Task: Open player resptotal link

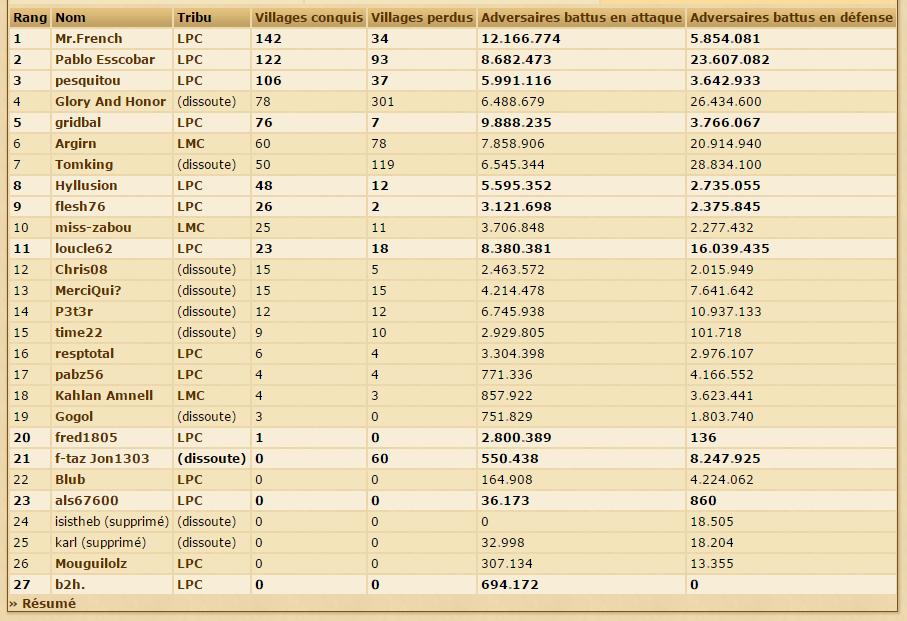Action: pos(84,354)
